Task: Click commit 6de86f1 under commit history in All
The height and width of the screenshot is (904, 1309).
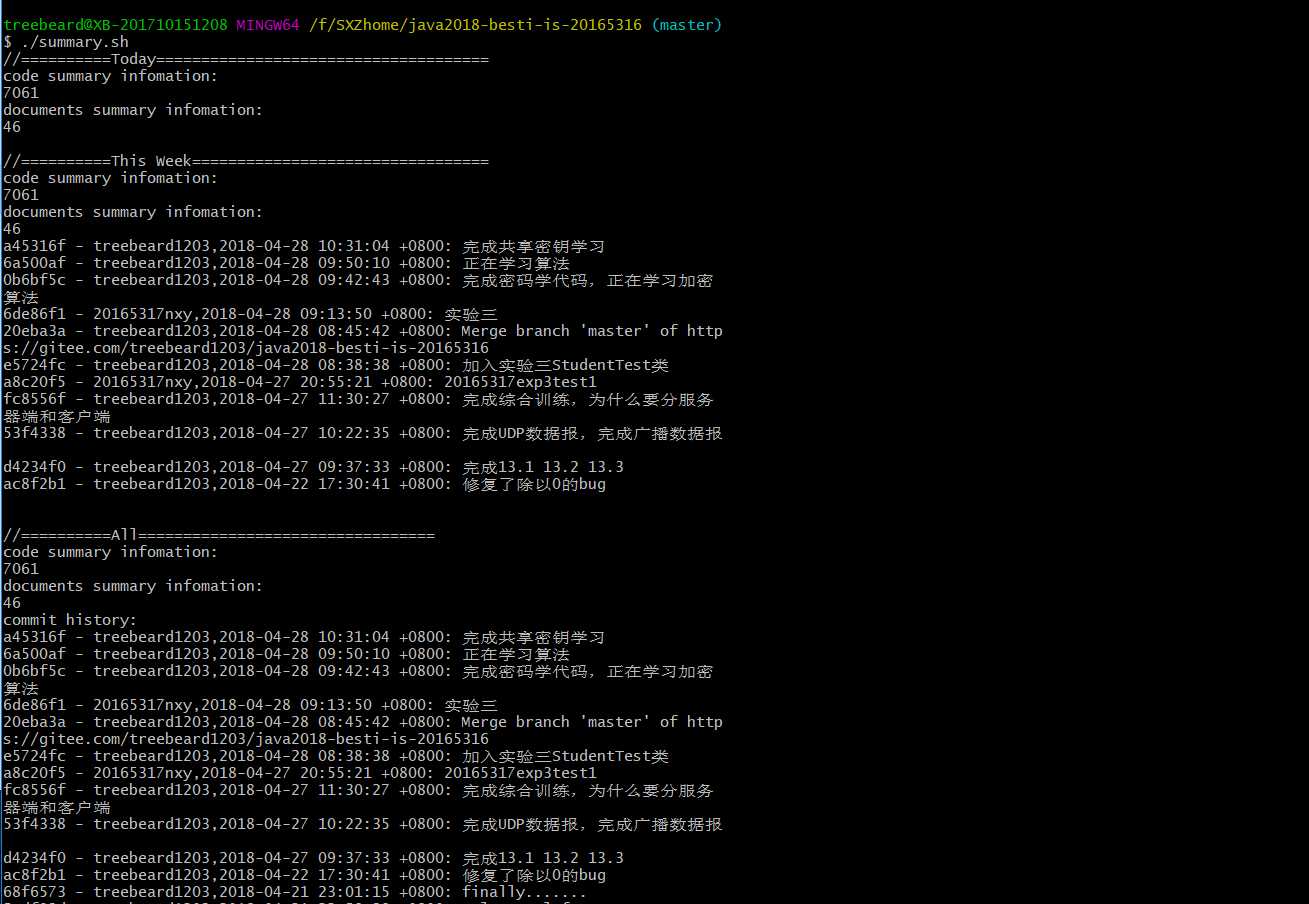Action: [250, 705]
